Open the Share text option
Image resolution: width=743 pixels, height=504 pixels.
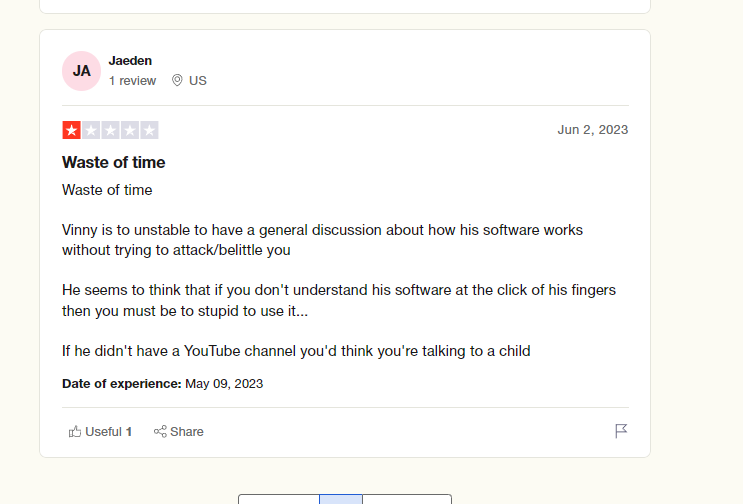point(187,432)
